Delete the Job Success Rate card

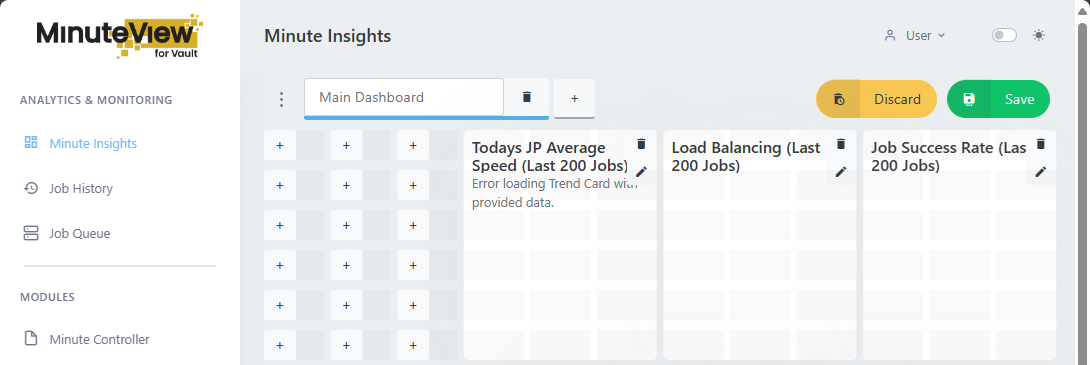[1041, 144]
